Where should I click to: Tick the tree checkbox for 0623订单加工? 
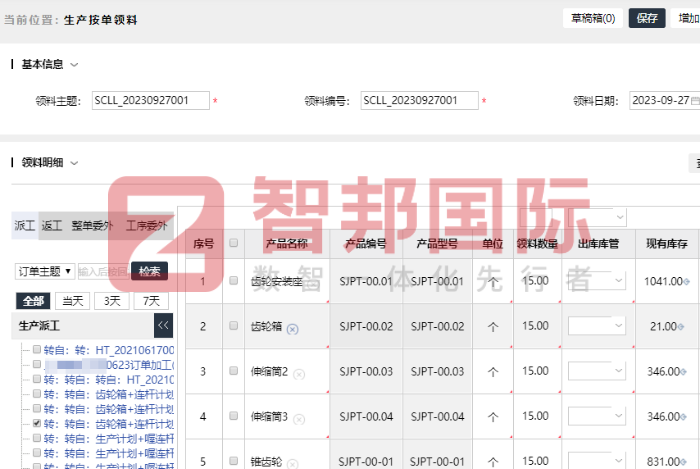click(37, 364)
